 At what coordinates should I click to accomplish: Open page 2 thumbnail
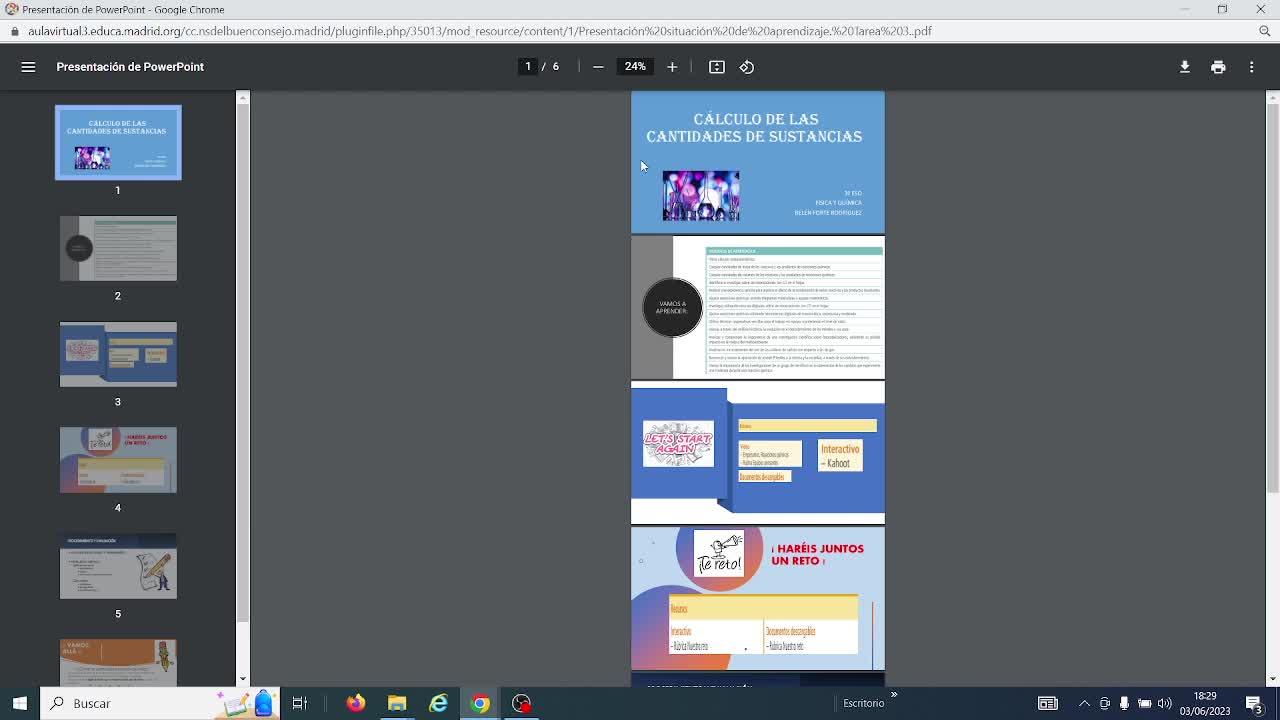118,248
